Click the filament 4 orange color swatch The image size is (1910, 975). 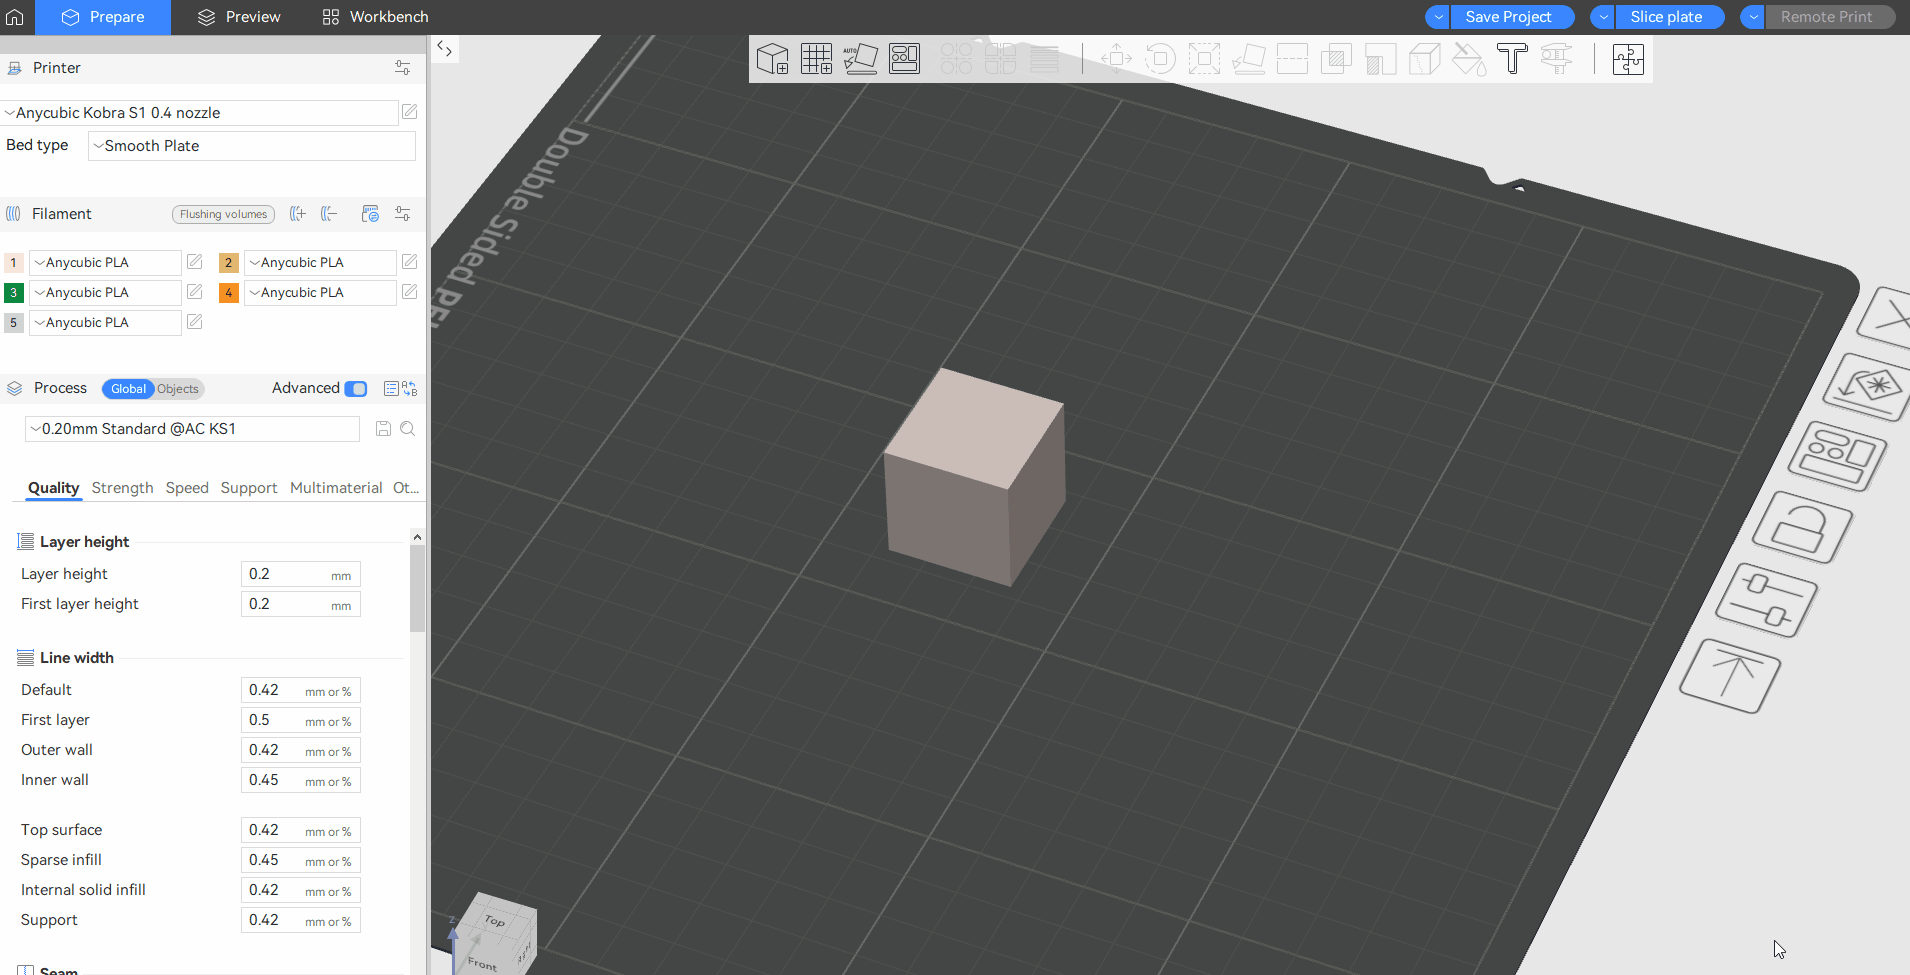pyautogui.click(x=229, y=293)
